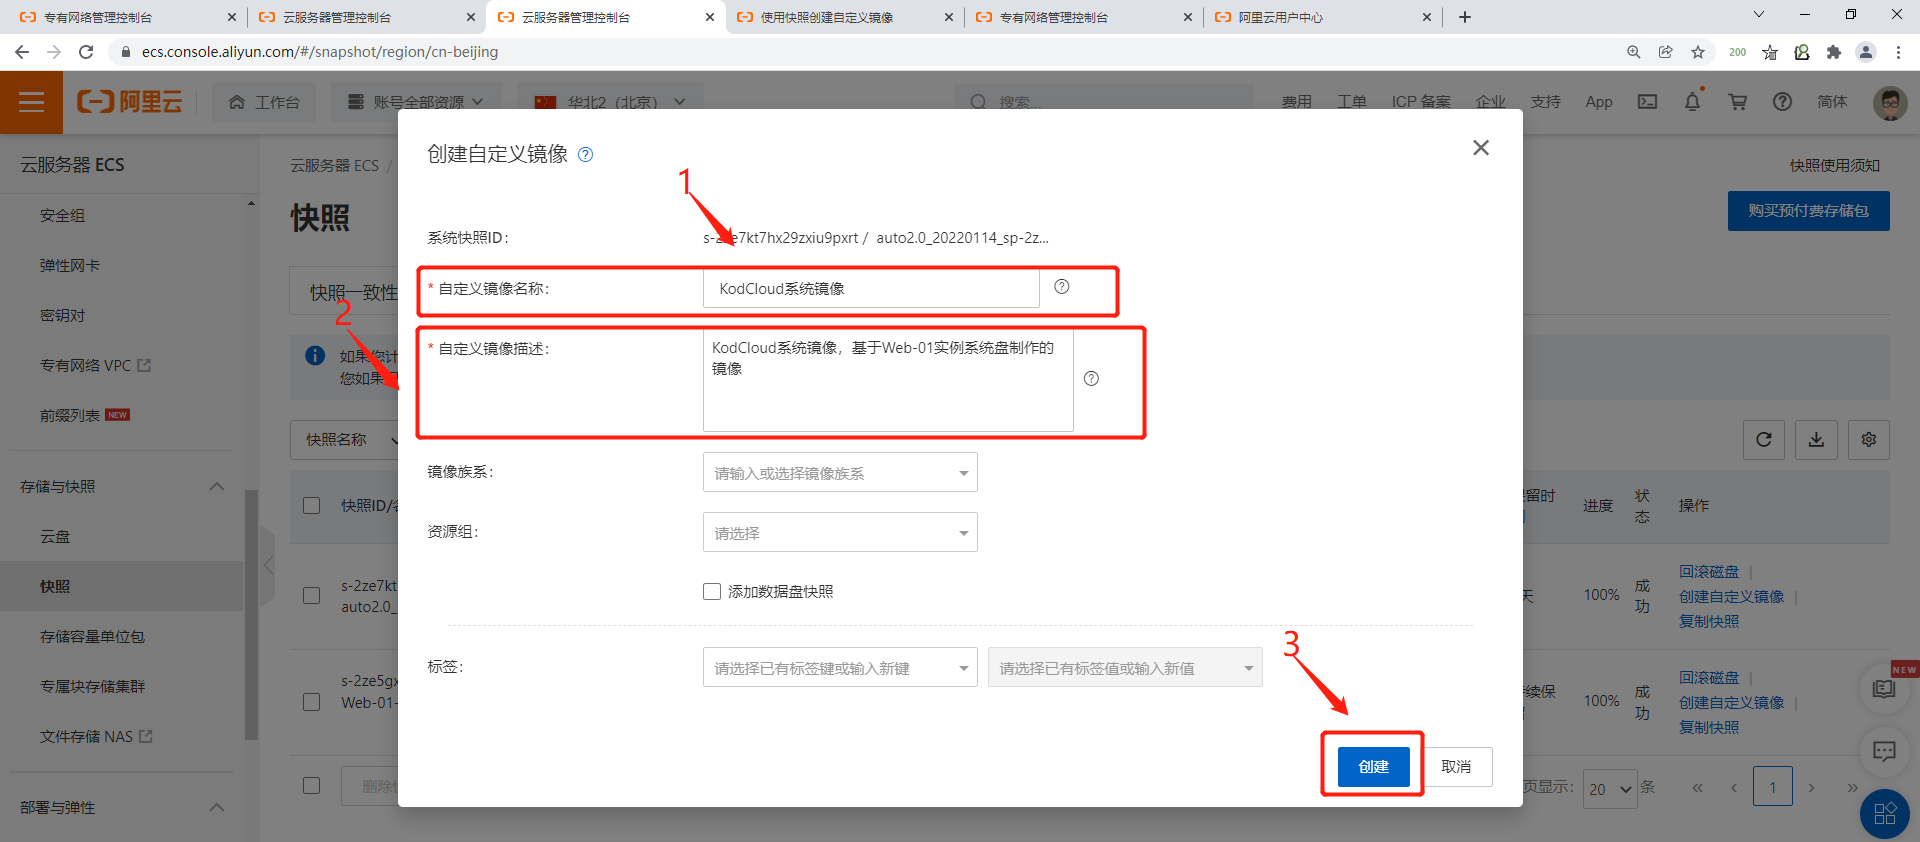Select 云盘 in sidebar

55,536
